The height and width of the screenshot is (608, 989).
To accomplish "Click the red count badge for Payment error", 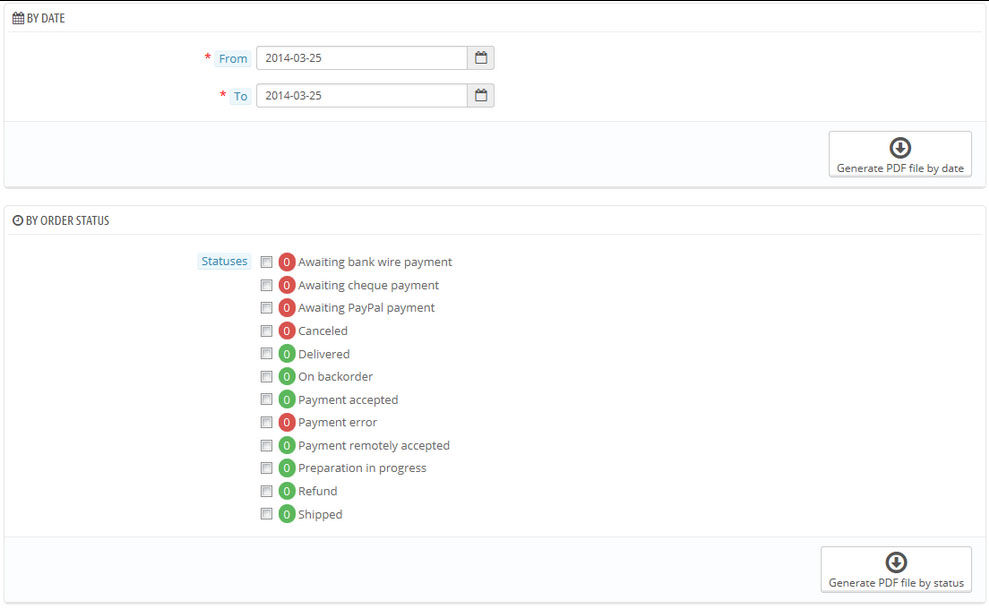I will coord(287,422).
